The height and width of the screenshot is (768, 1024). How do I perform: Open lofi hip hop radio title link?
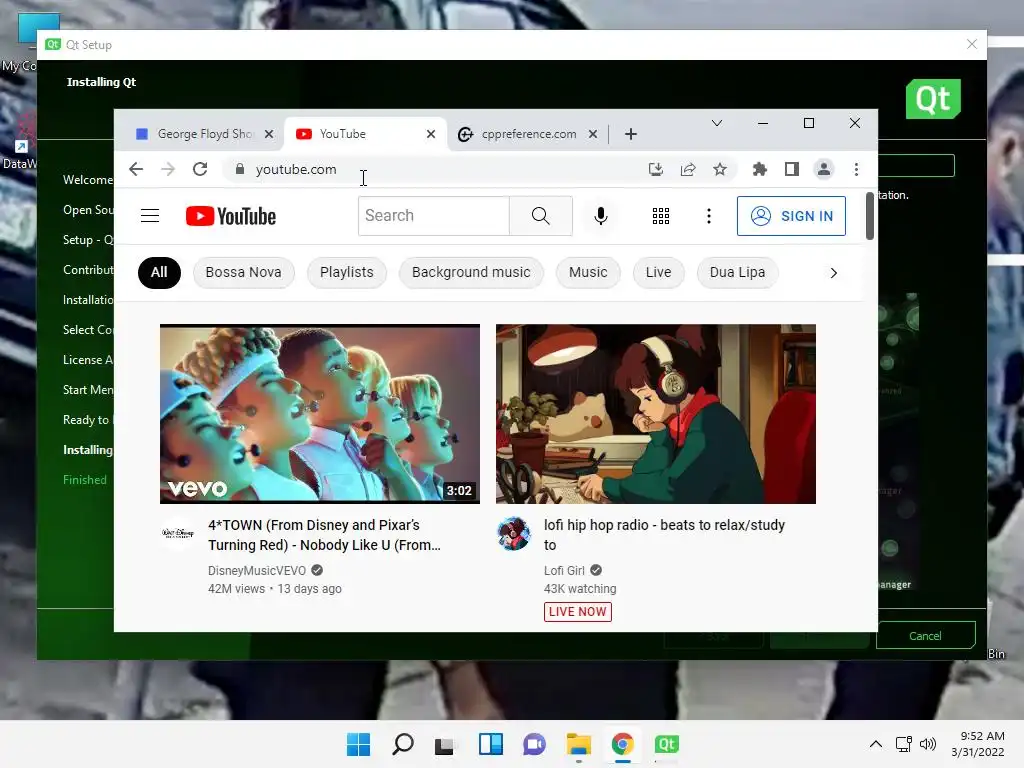point(664,535)
